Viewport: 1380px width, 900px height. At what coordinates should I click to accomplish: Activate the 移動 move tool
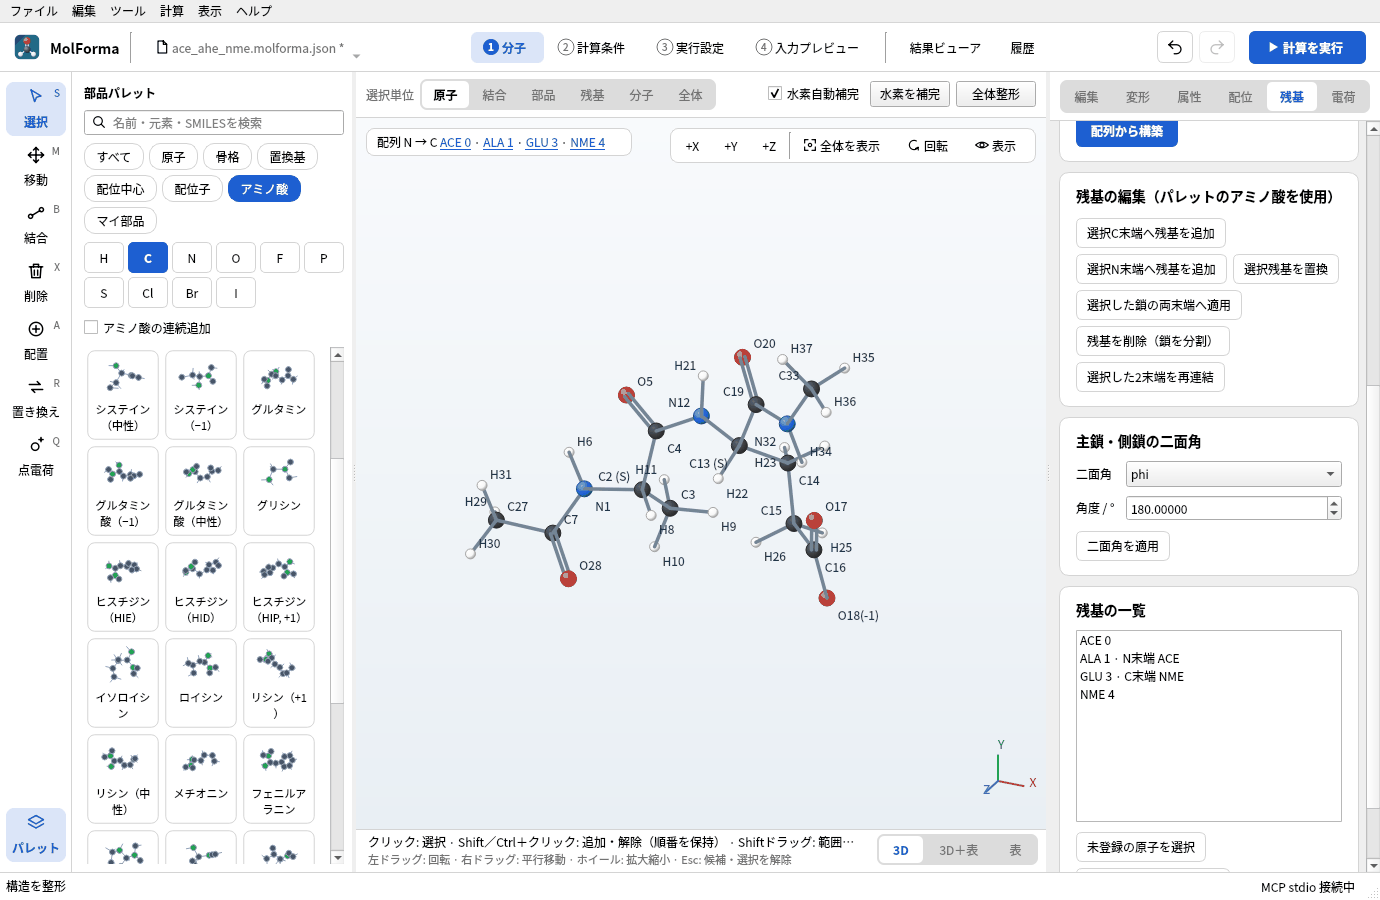(x=36, y=166)
